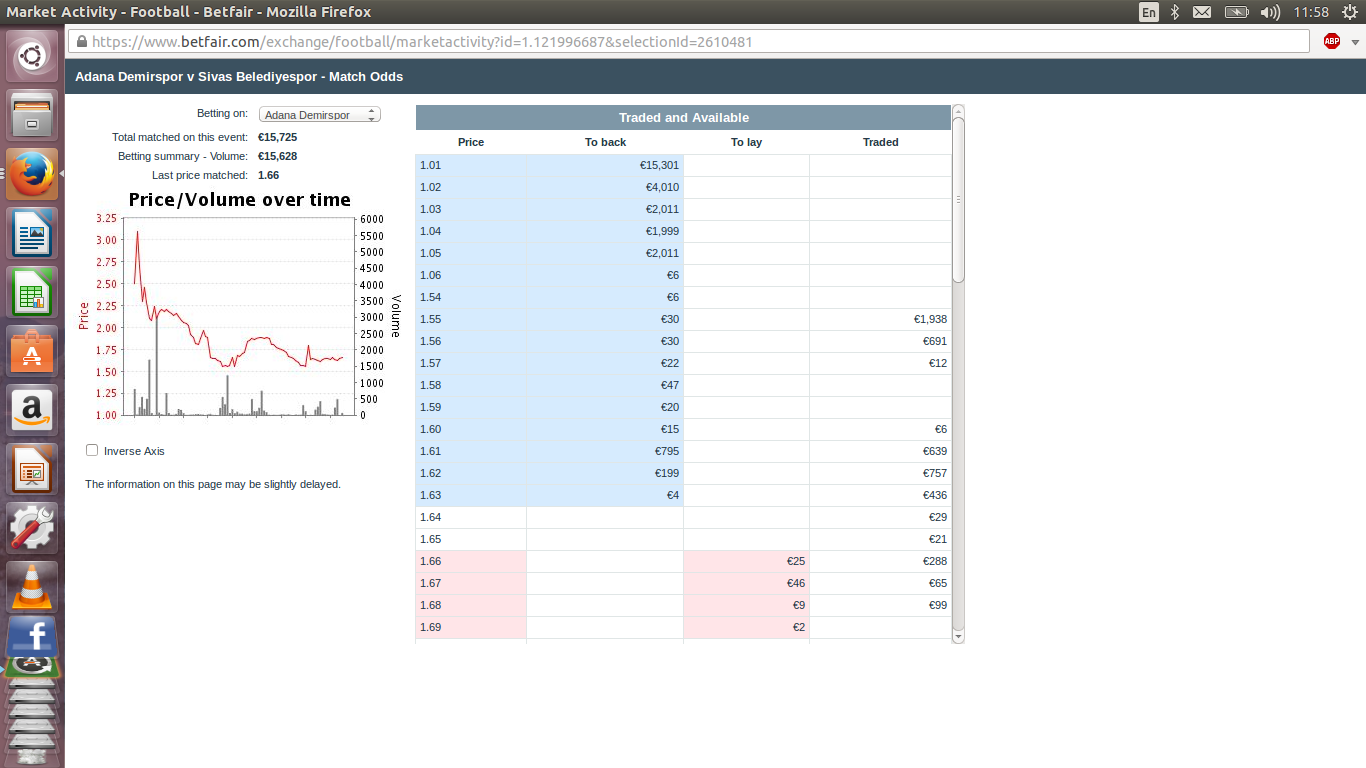
Task: Click the slightly delayed information notice
Action: tap(213, 484)
